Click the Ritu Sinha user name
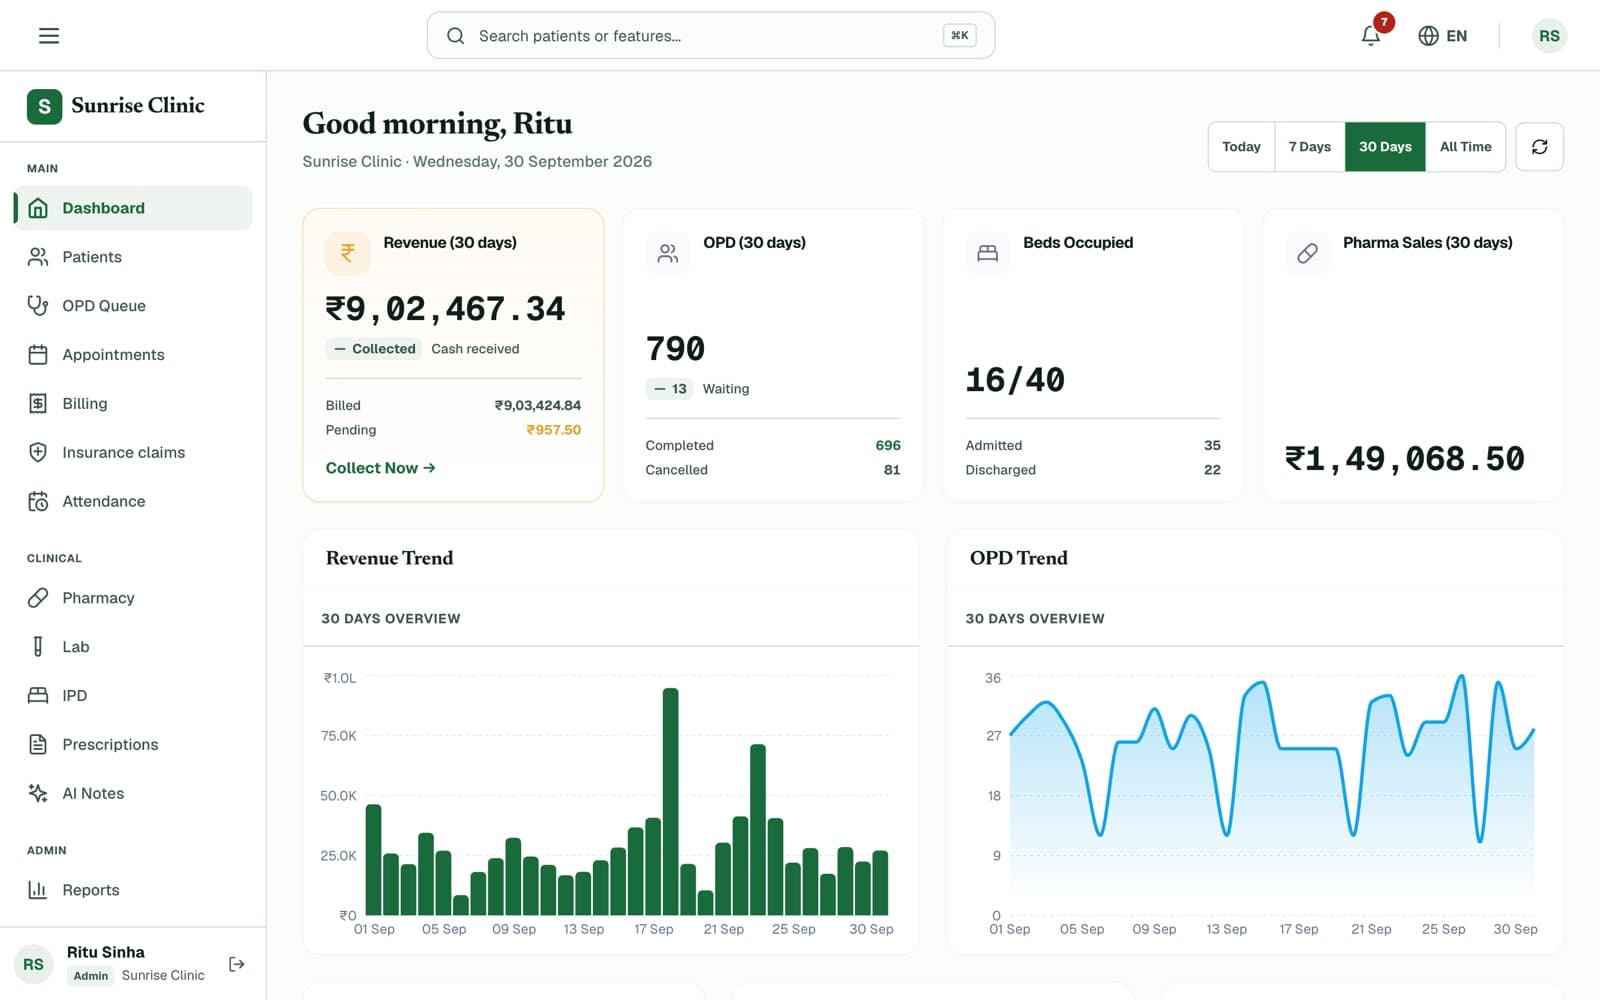Screen dimensions: 1600x1000 click(106, 952)
